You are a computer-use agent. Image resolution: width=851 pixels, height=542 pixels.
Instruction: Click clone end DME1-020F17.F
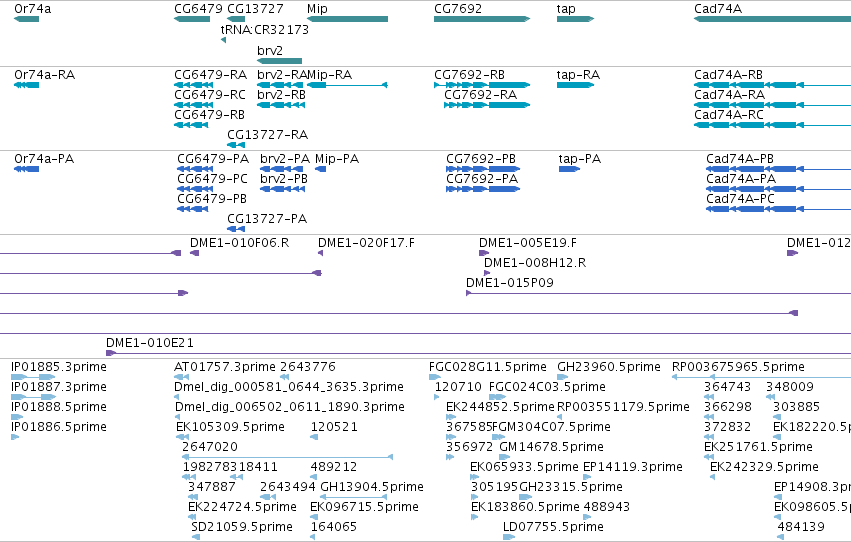point(320,253)
